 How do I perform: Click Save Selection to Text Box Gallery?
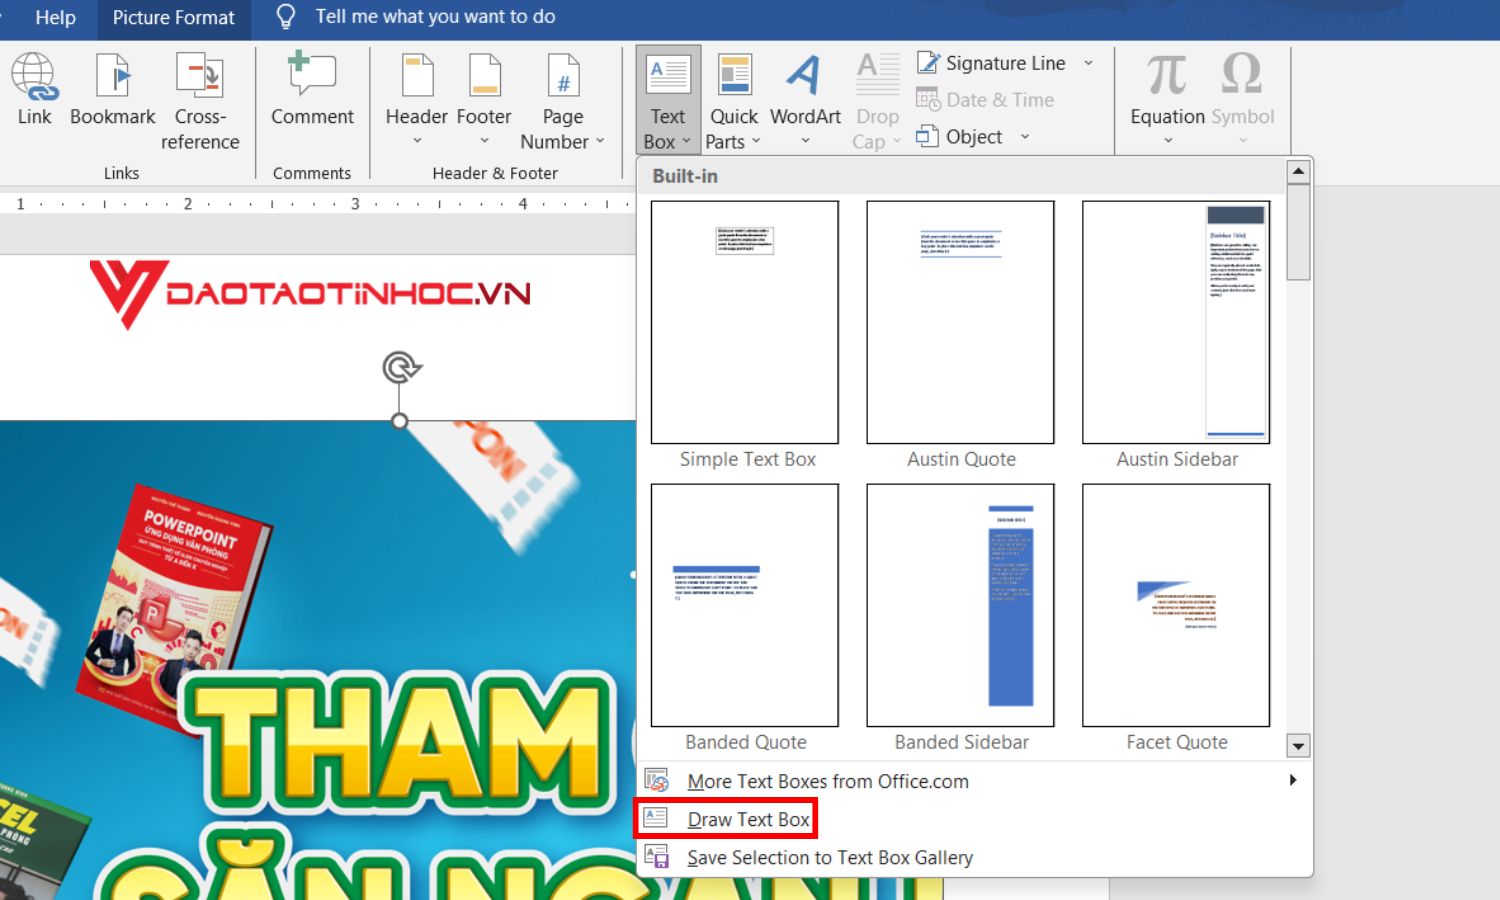click(975, 857)
